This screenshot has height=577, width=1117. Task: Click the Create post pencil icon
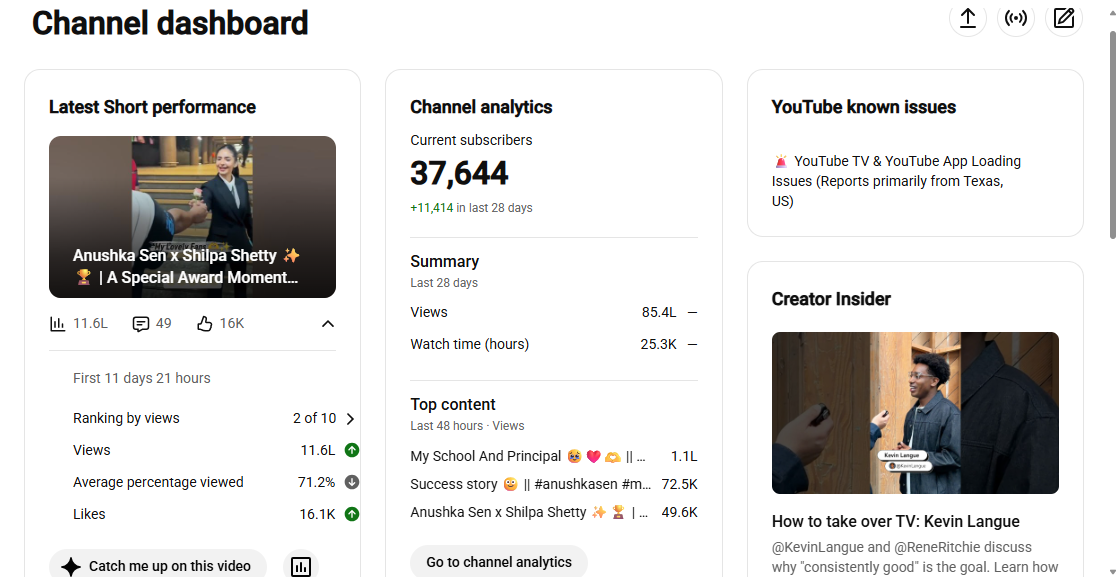[1064, 19]
